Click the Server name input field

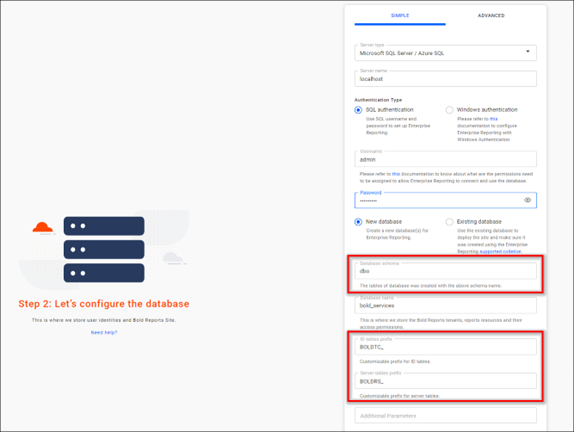tap(446, 79)
